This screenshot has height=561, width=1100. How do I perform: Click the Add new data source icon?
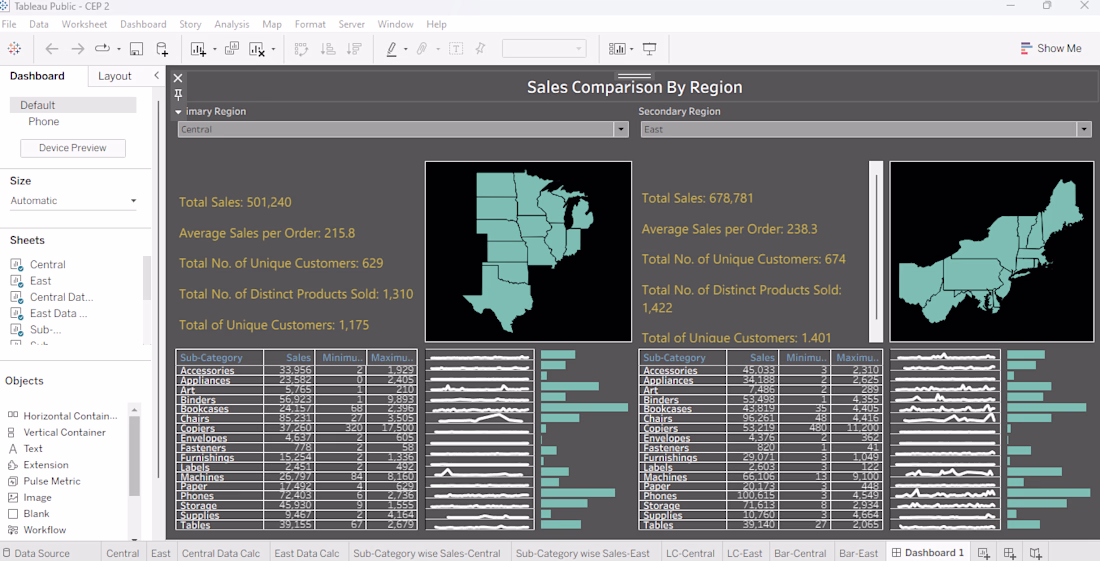tap(162, 48)
